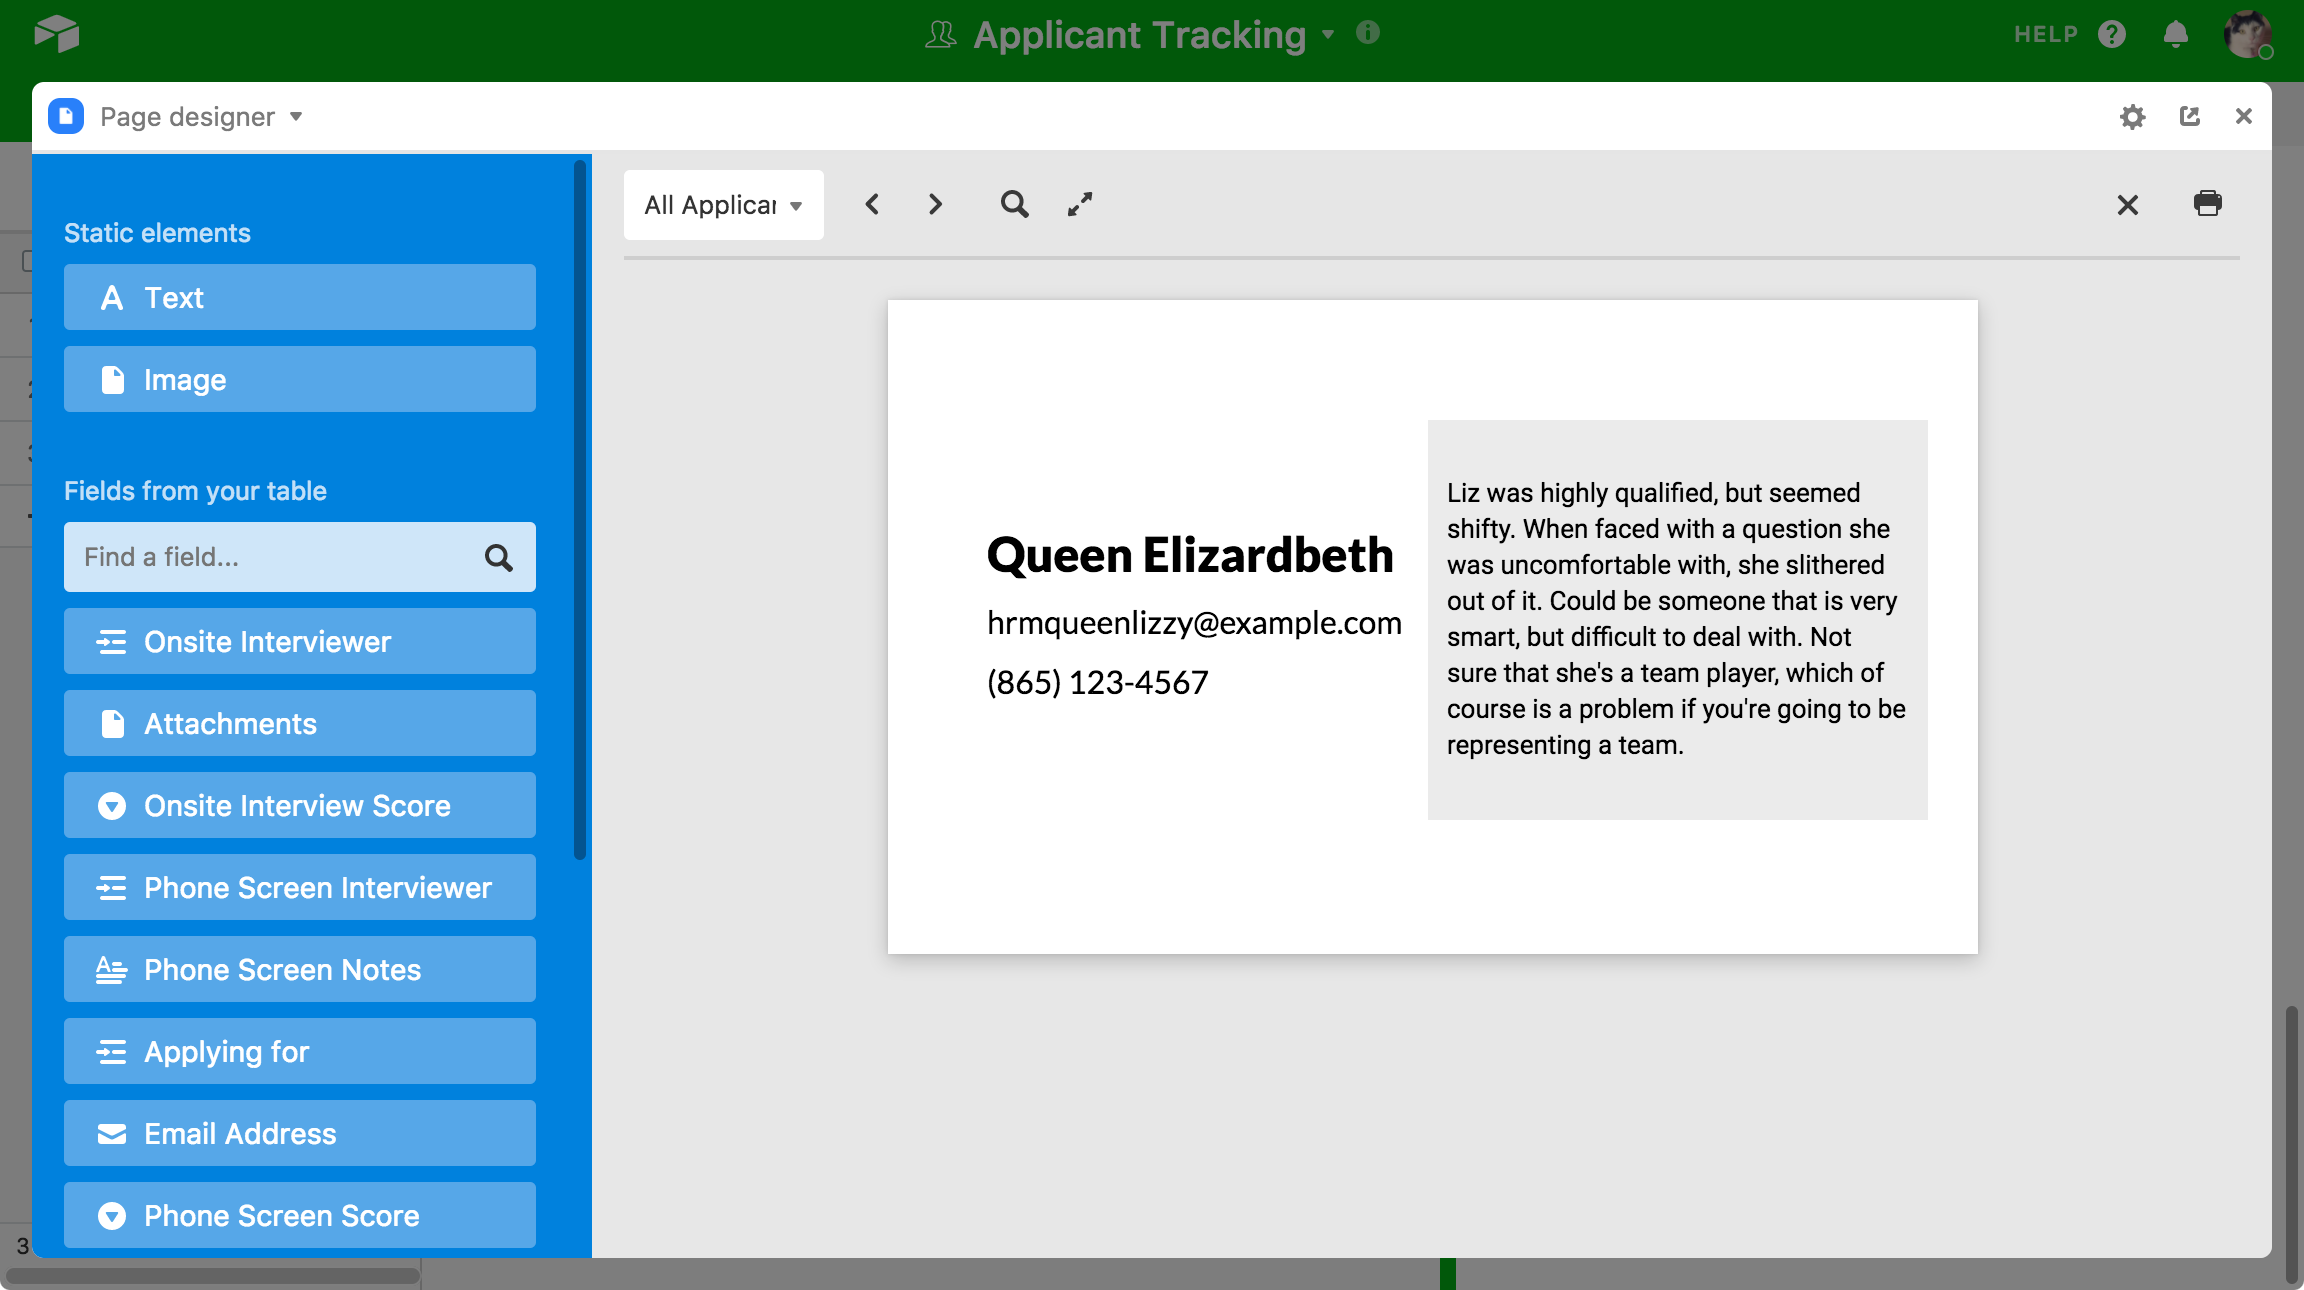Close the Page designer block
2304x1290 pixels.
tap(2244, 116)
